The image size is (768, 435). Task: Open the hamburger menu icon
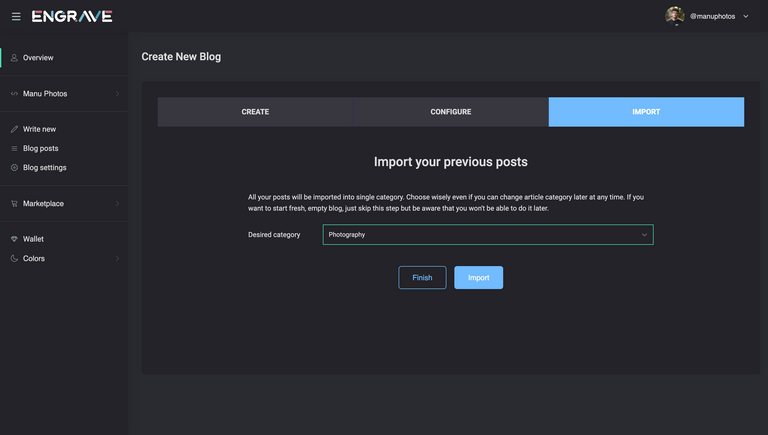[x=16, y=17]
